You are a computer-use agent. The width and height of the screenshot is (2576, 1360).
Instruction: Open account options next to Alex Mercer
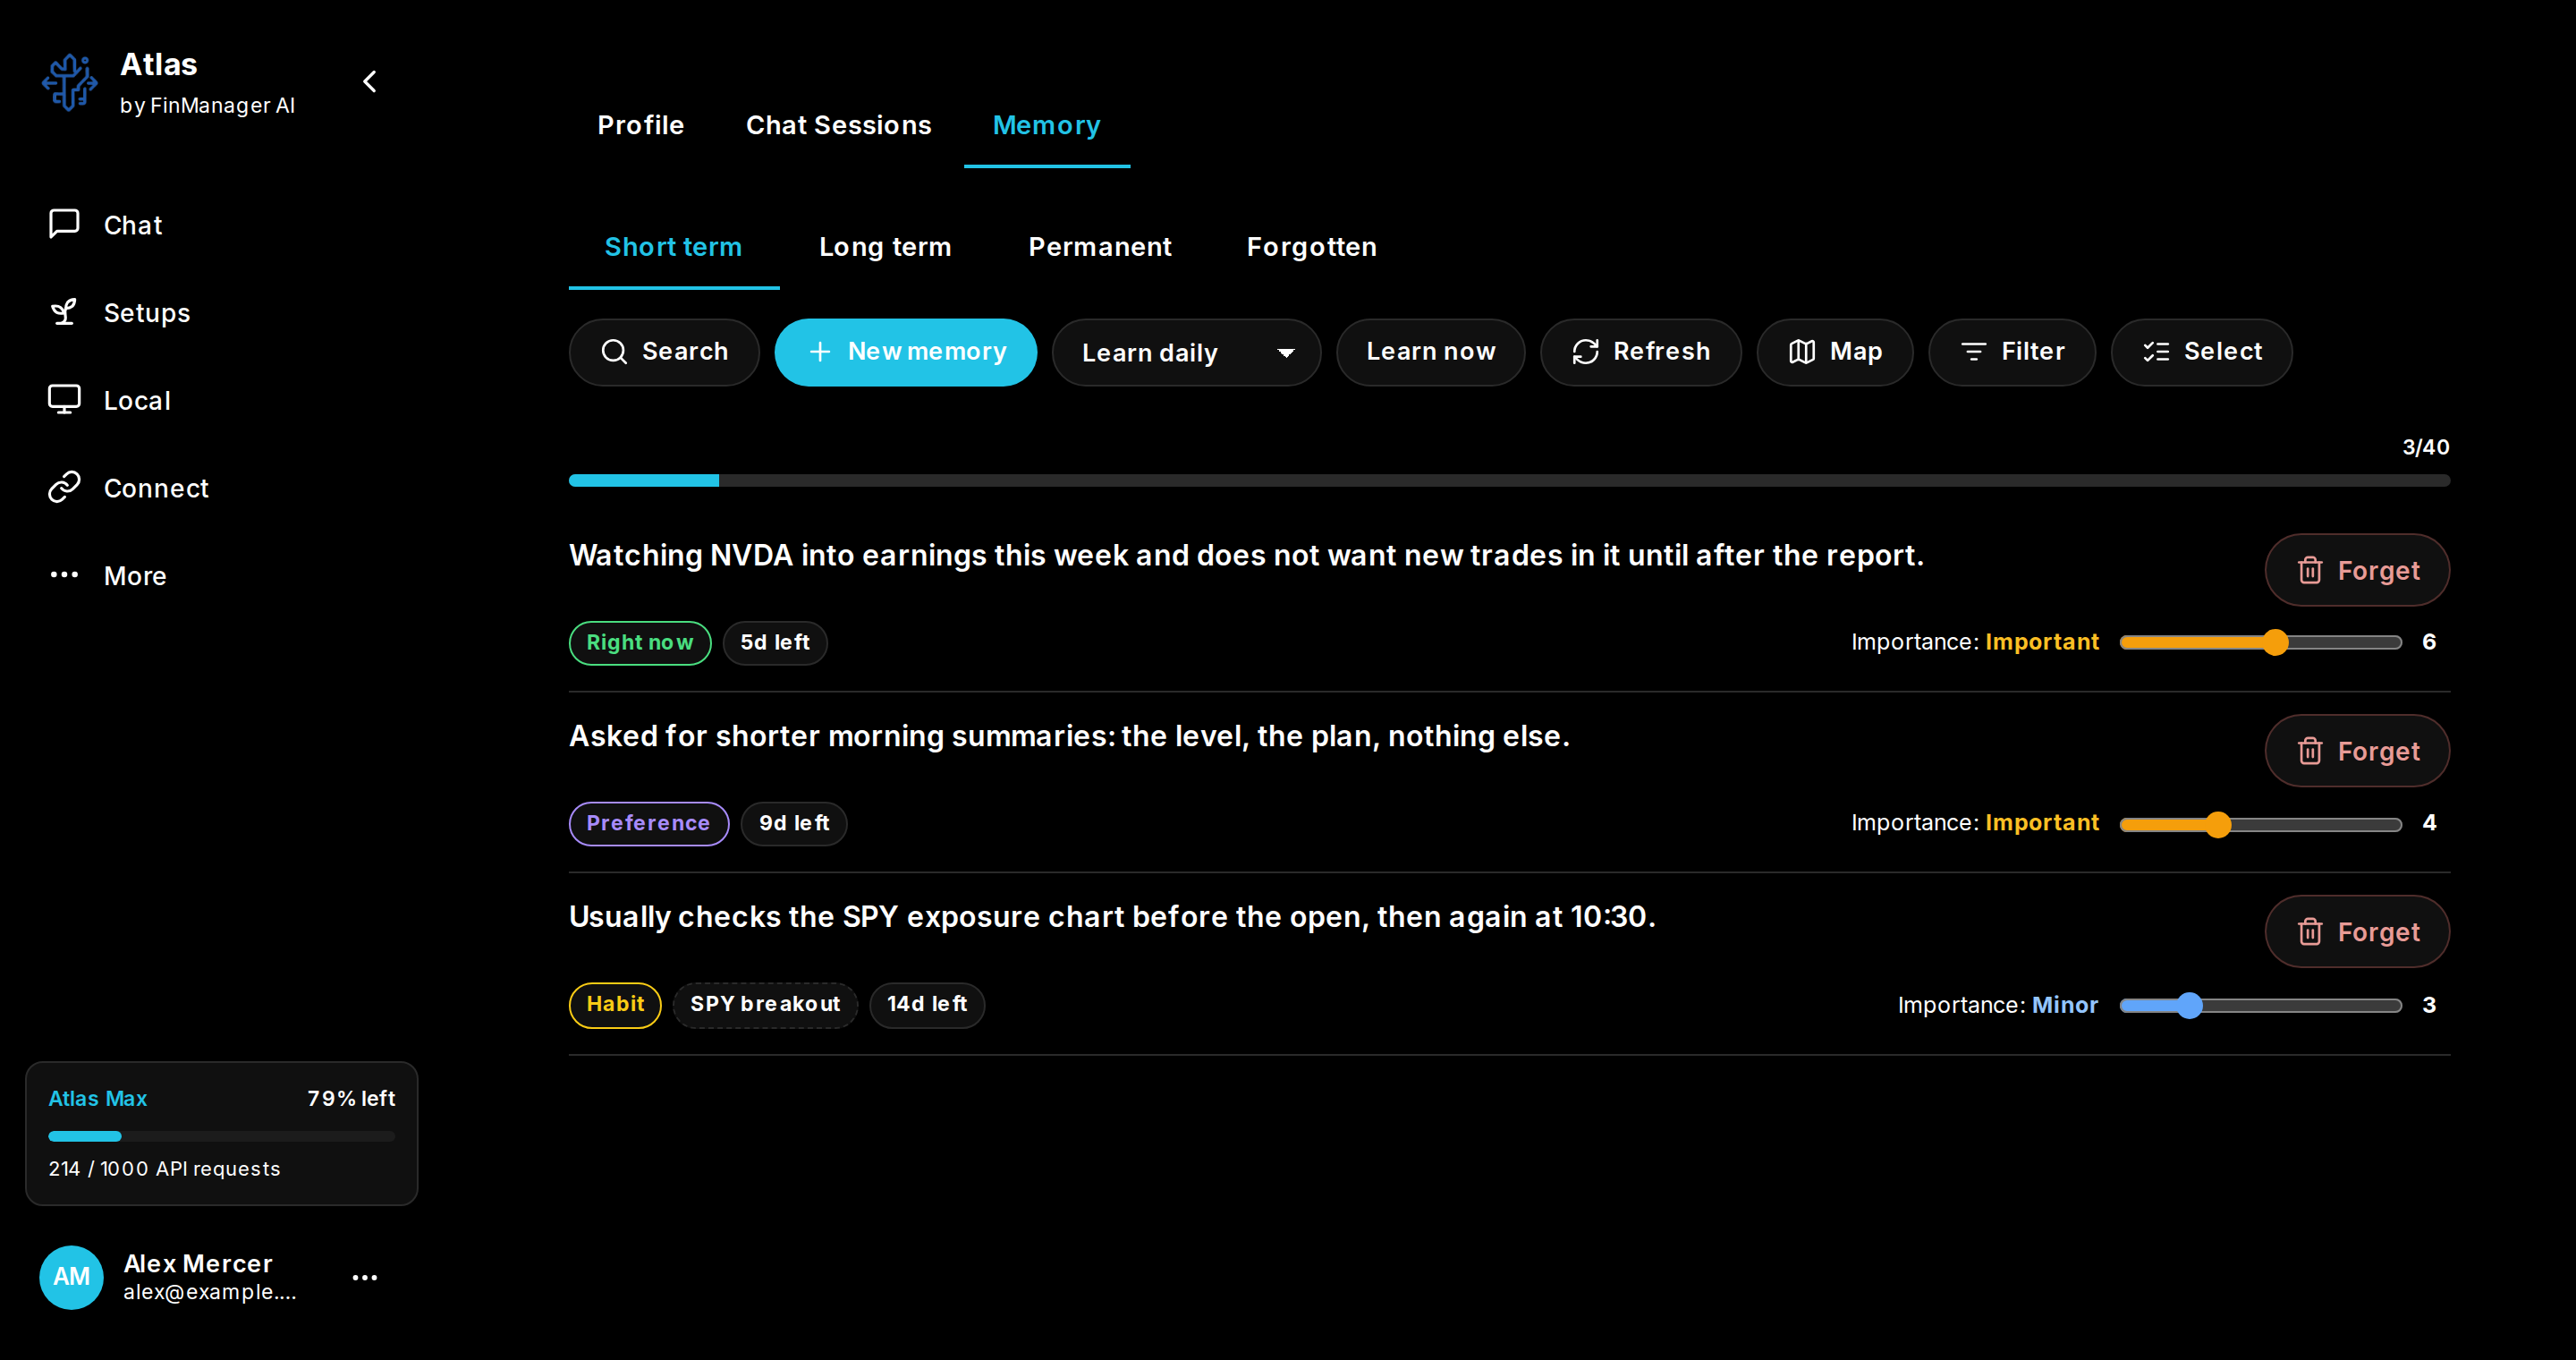tap(365, 1277)
